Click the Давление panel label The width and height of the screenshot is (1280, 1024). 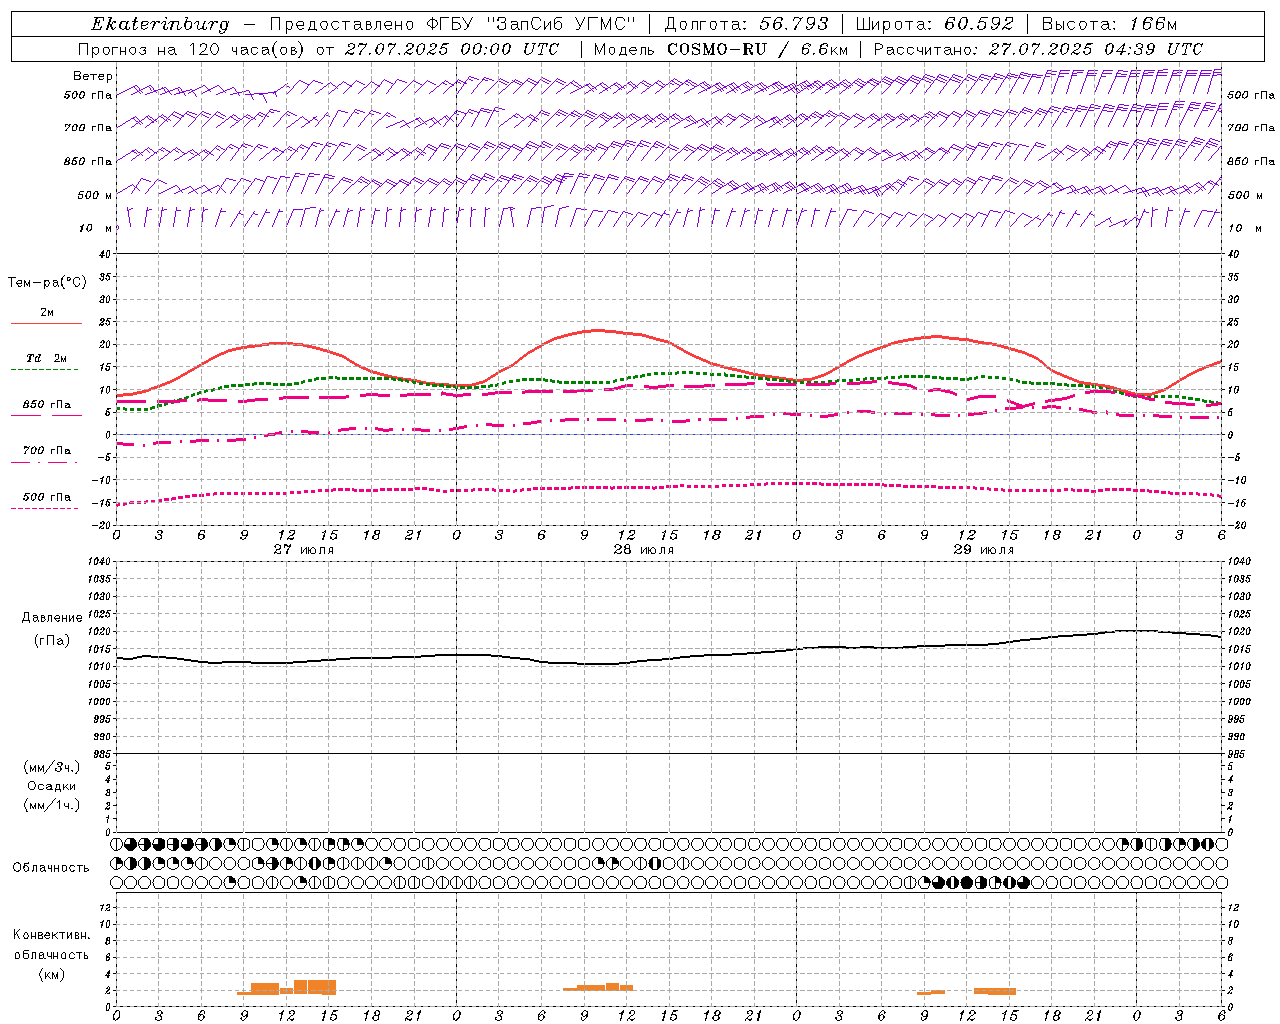pos(52,618)
